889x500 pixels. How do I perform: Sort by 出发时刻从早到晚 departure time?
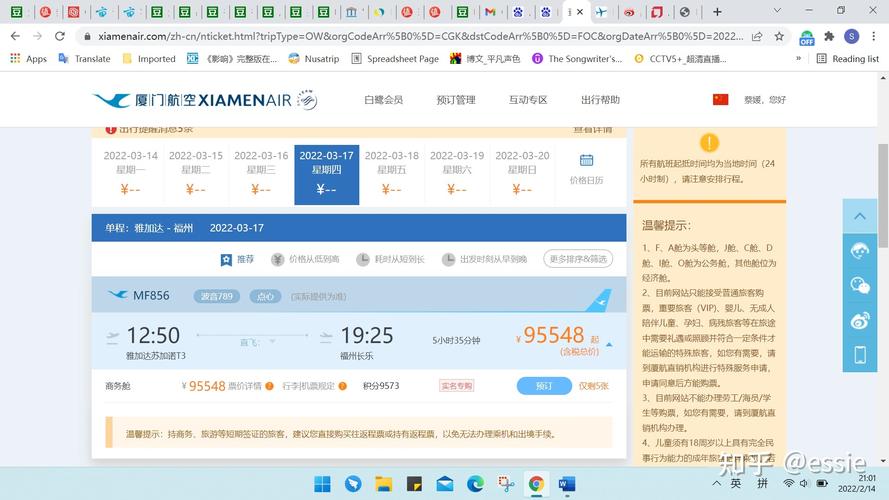point(485,259)
